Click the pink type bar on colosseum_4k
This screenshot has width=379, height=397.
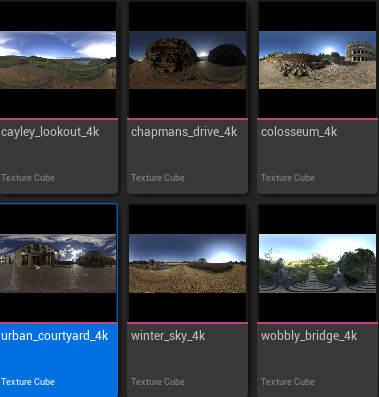(317, 119)
